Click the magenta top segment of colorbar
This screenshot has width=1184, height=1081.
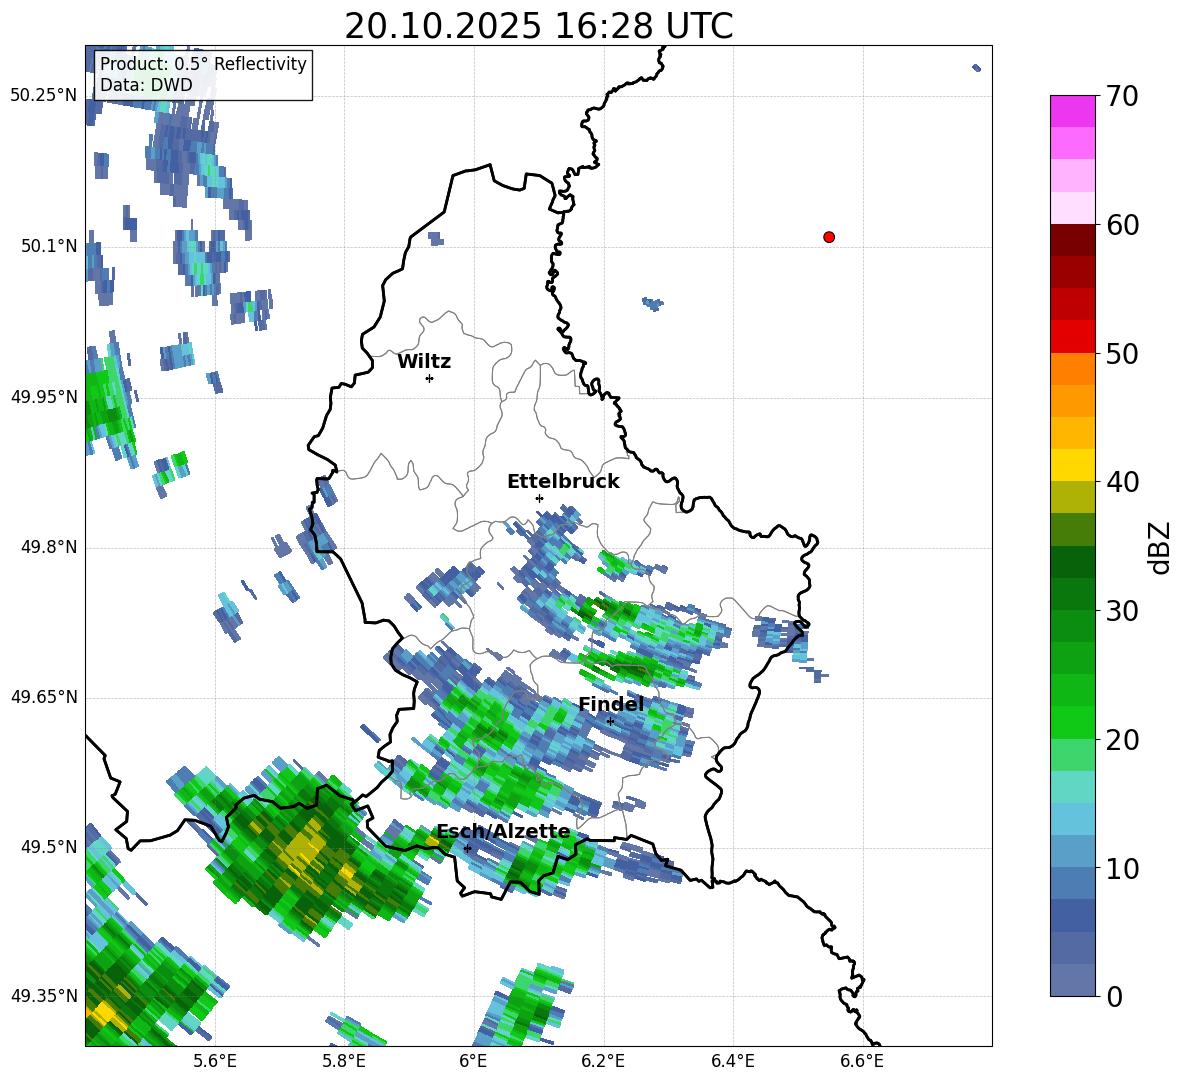1072,111
